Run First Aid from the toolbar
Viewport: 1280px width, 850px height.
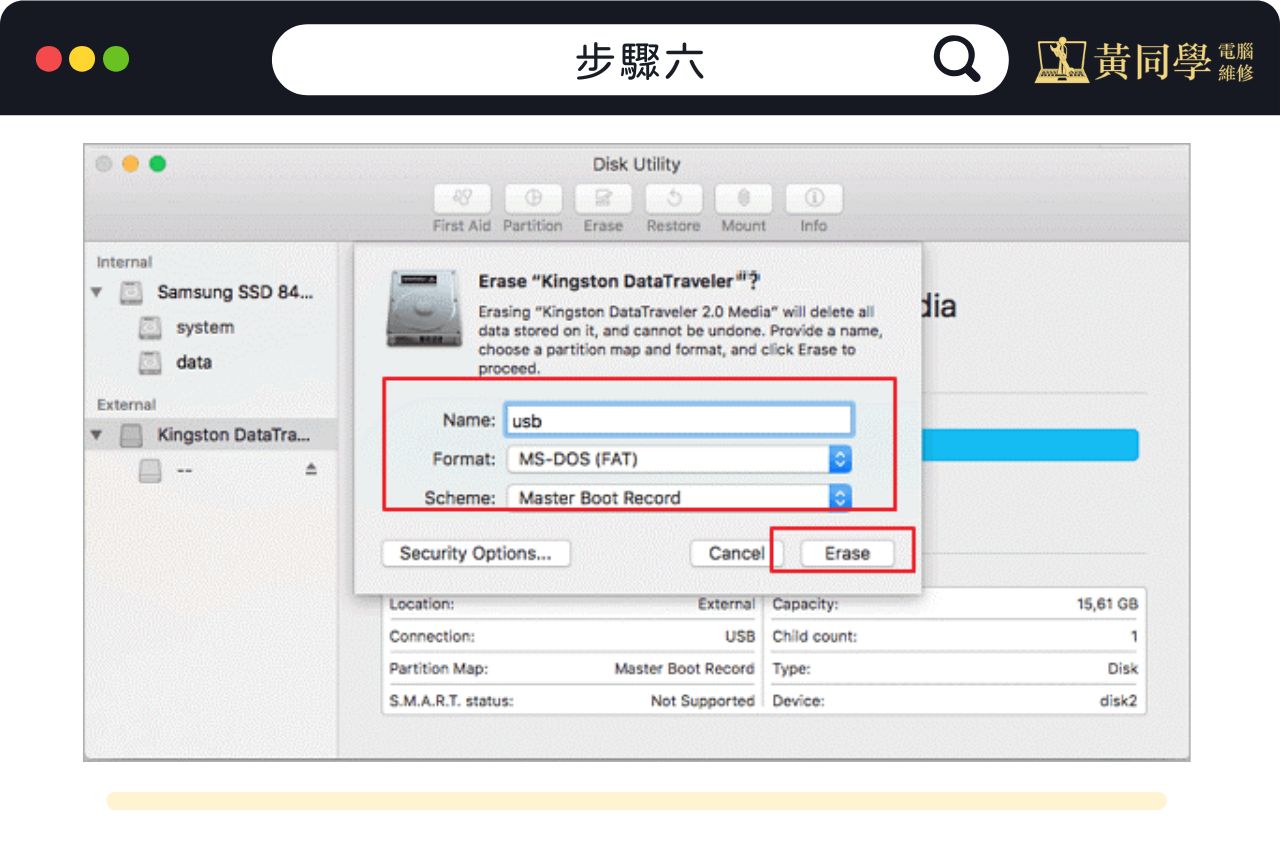click(462, 198)
